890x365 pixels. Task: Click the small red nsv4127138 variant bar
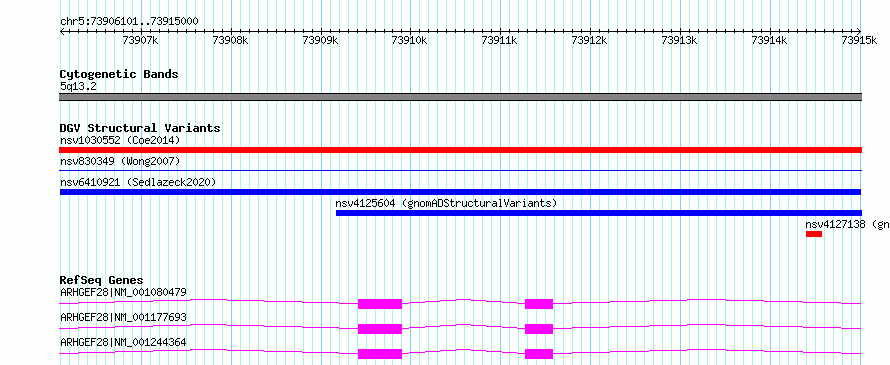tap(814, 234)
